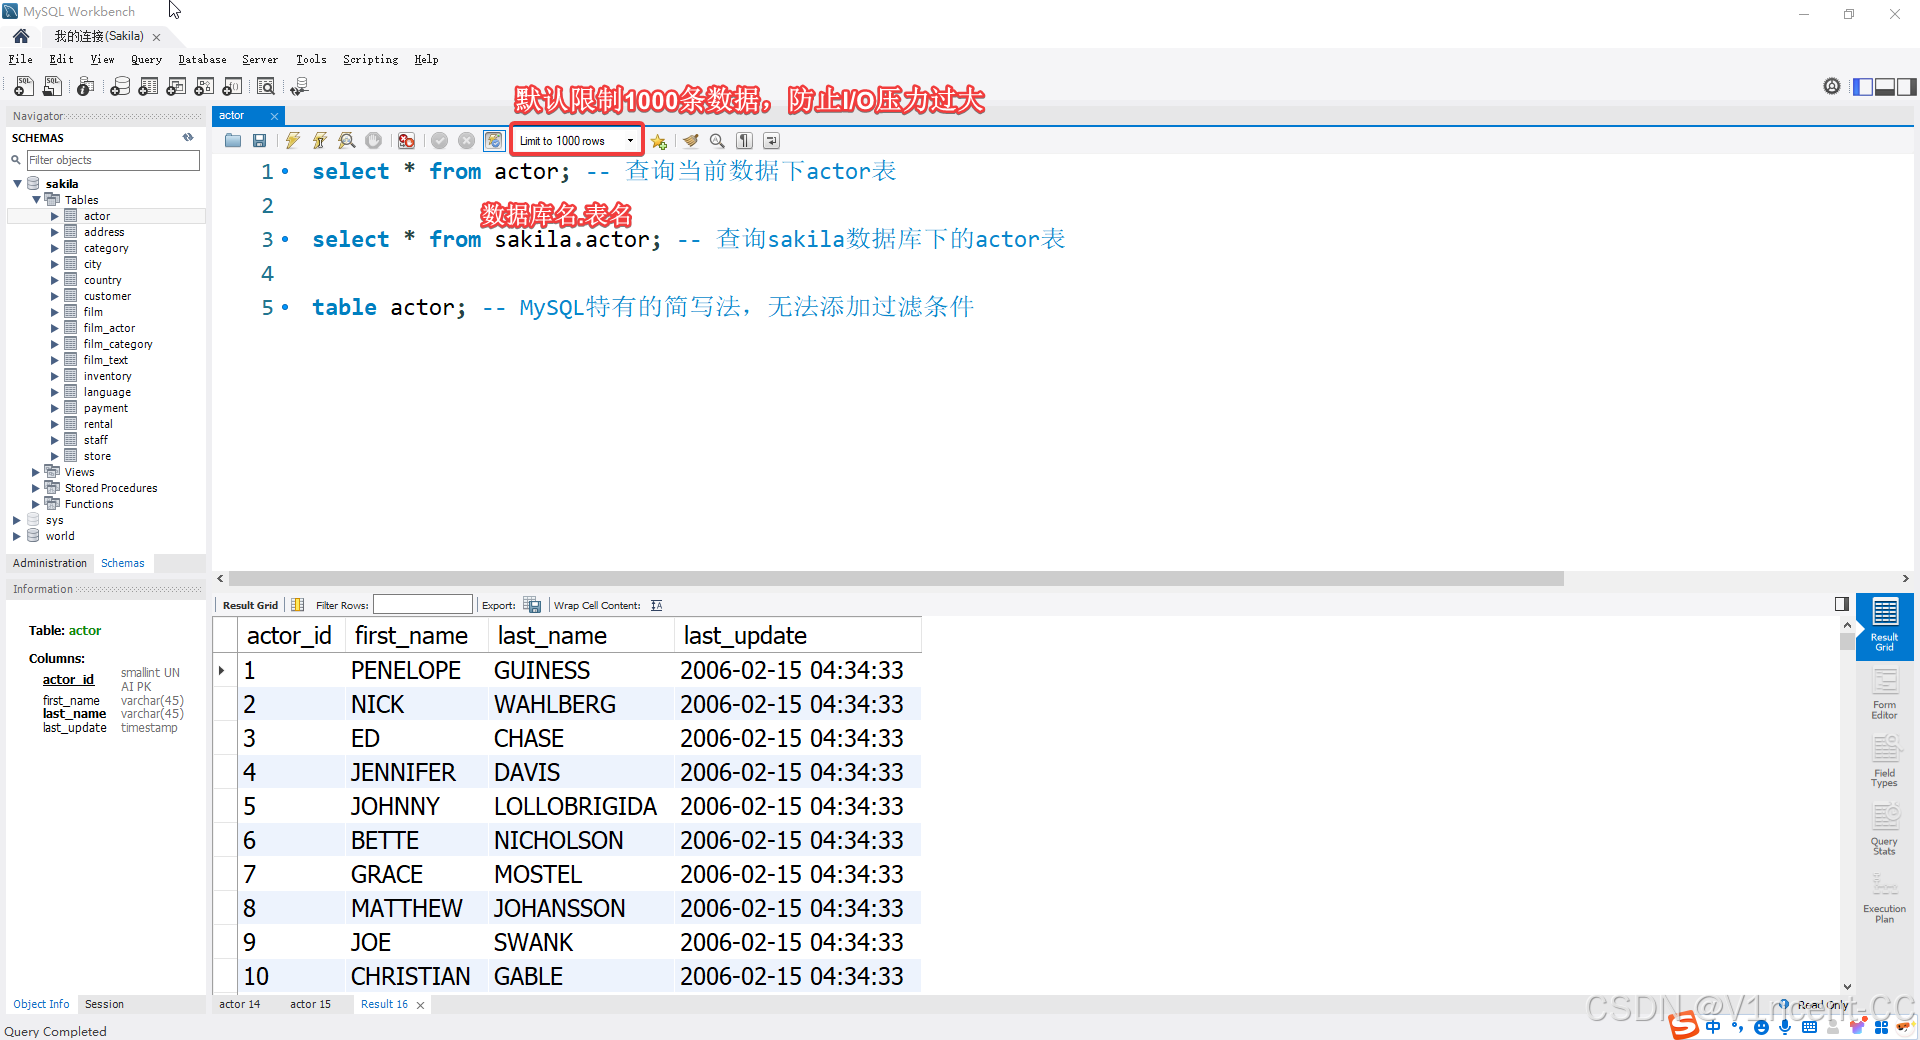Select the customer table in the tree
This screenshot has width=1920, height=1040.
[x=107, y=296]
